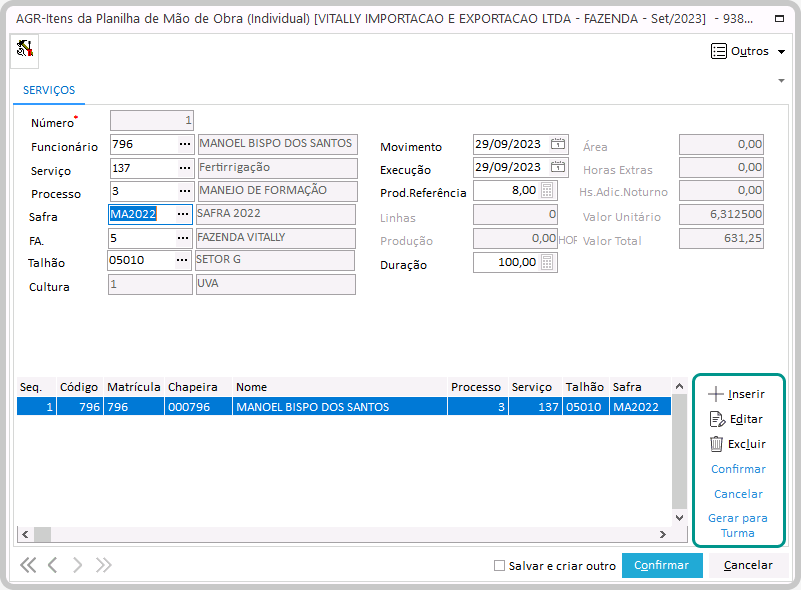Open the Outros list icon
This screenshot has width=801, height=590.
coord(719,51)
